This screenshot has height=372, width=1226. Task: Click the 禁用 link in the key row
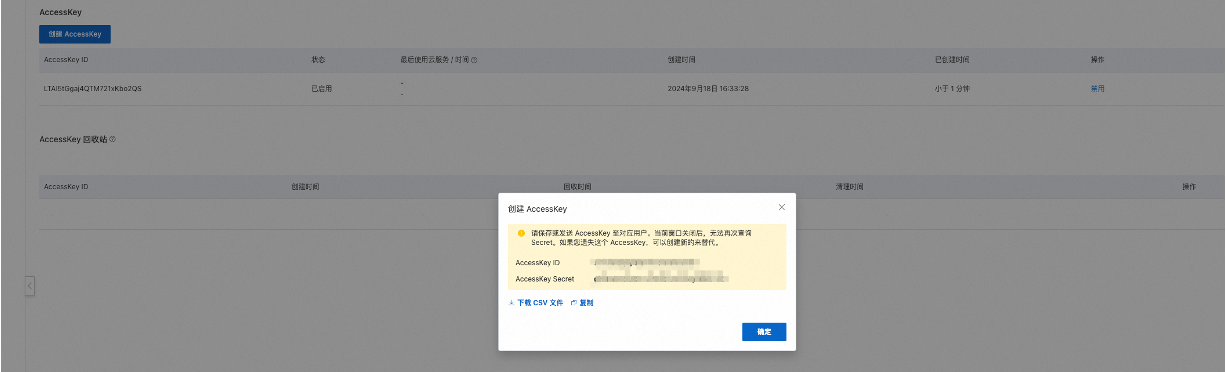click(x=1098, y=88)
